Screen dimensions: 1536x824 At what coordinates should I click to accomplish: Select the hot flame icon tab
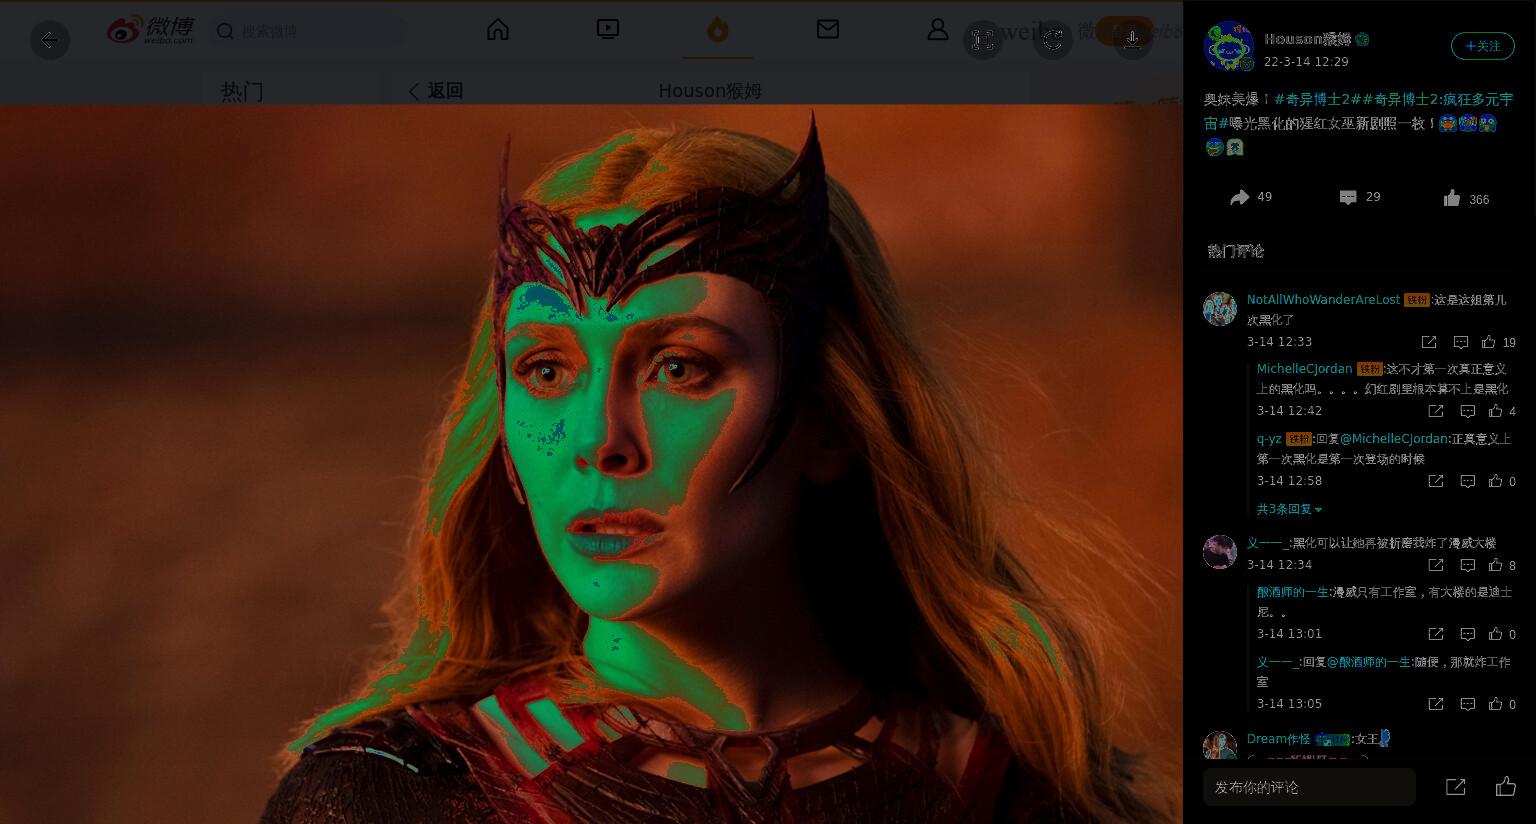(x=718, y=31)
